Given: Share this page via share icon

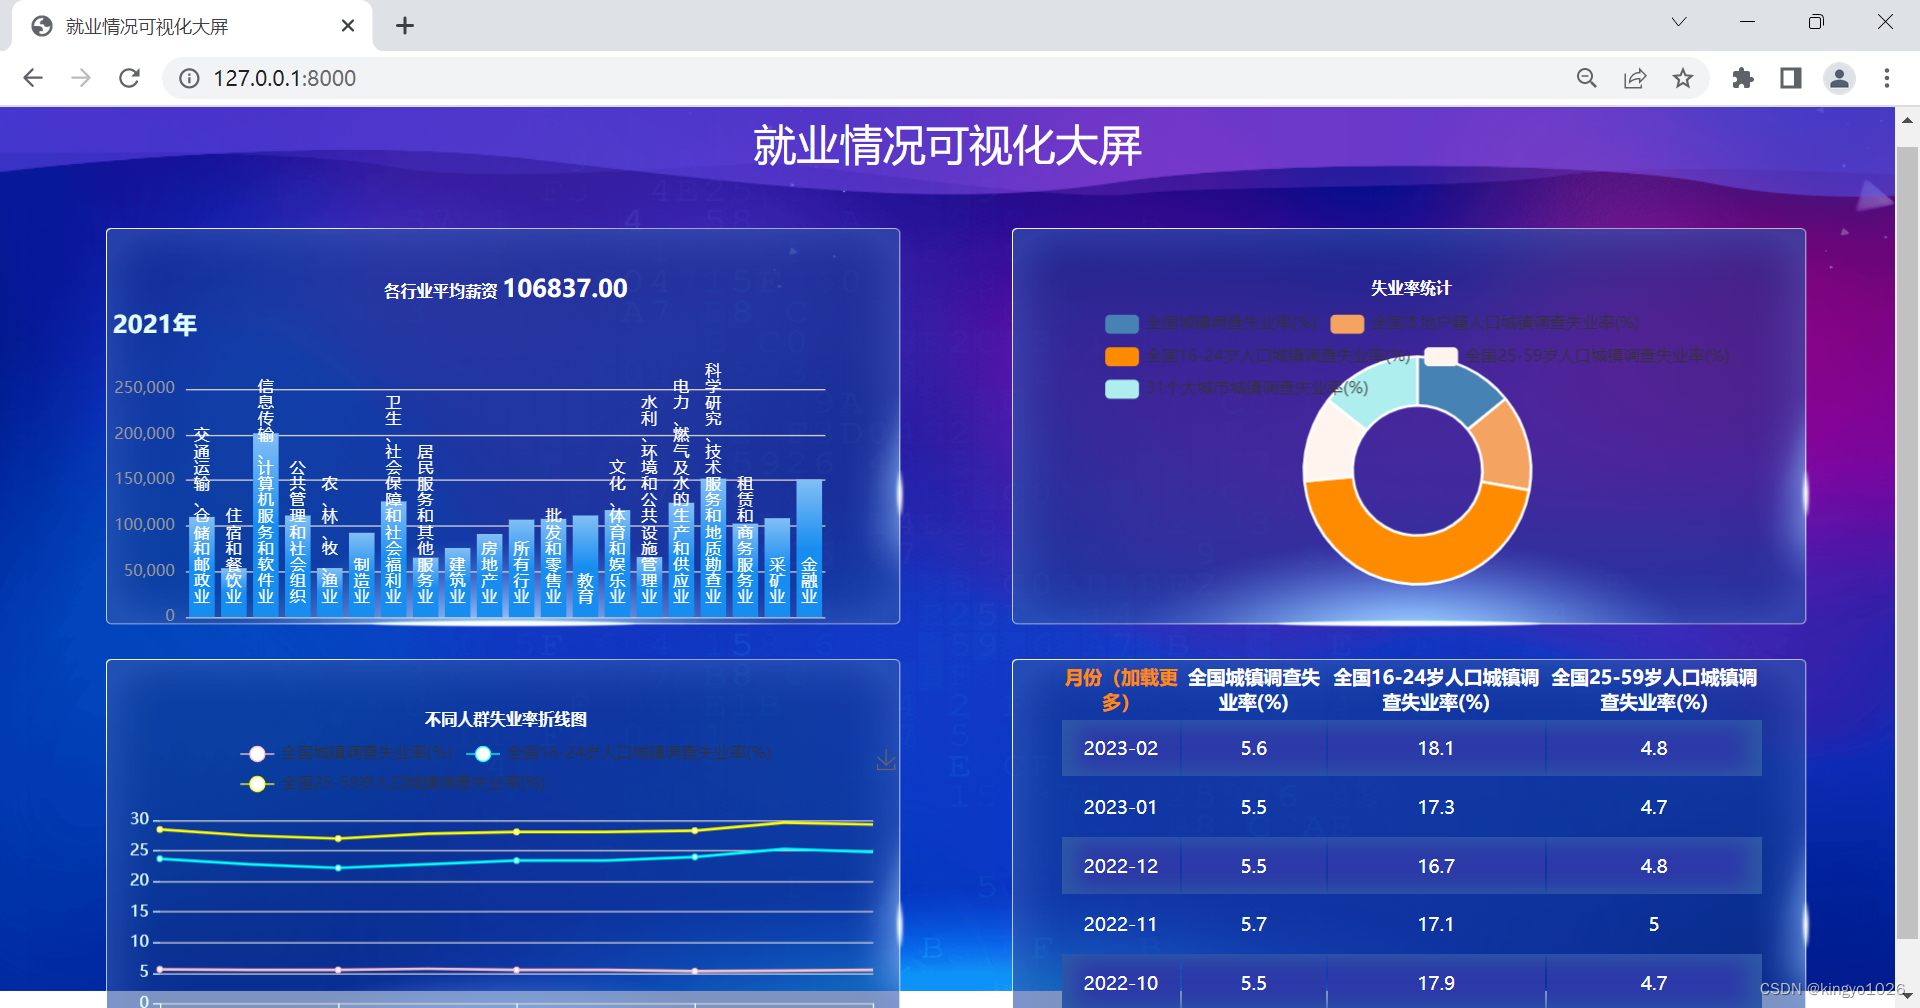Looking at the screenshot, I should click(x=1635, y=78).
